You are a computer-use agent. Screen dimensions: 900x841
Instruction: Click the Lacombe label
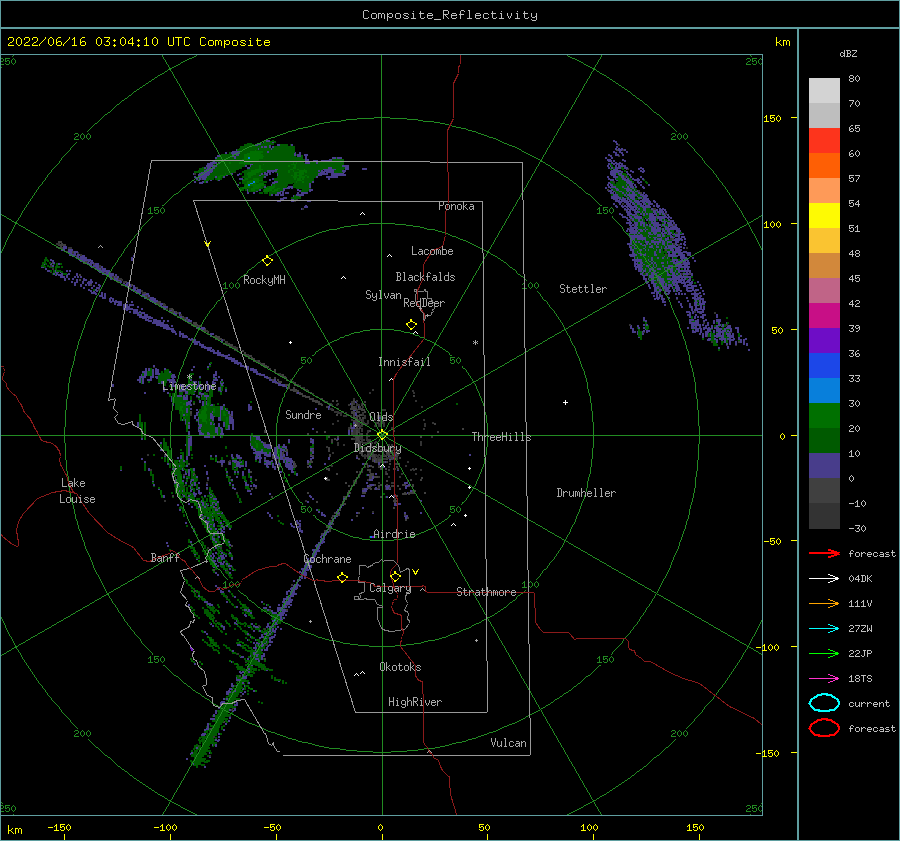(432, 251)
